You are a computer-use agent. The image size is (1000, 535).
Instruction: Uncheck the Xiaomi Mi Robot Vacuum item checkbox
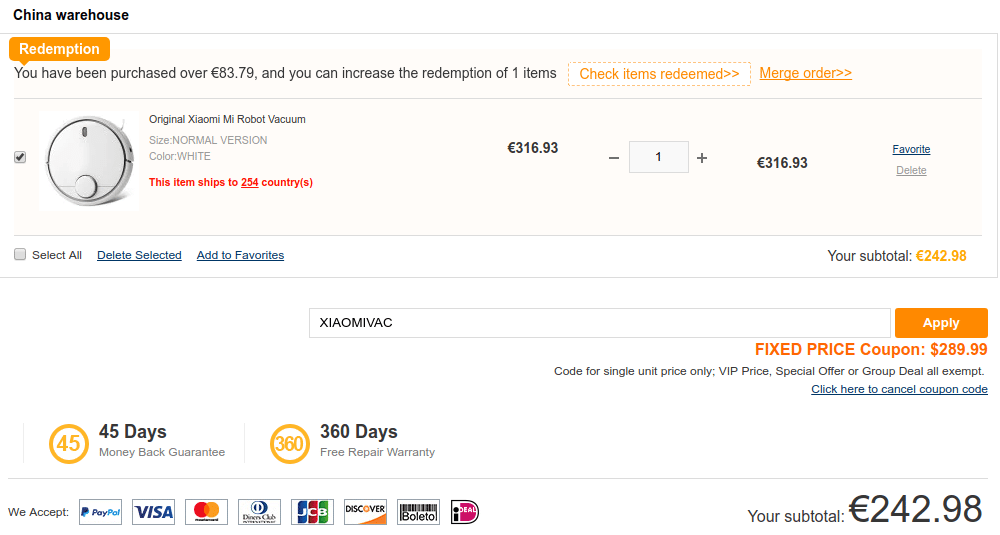20,157
